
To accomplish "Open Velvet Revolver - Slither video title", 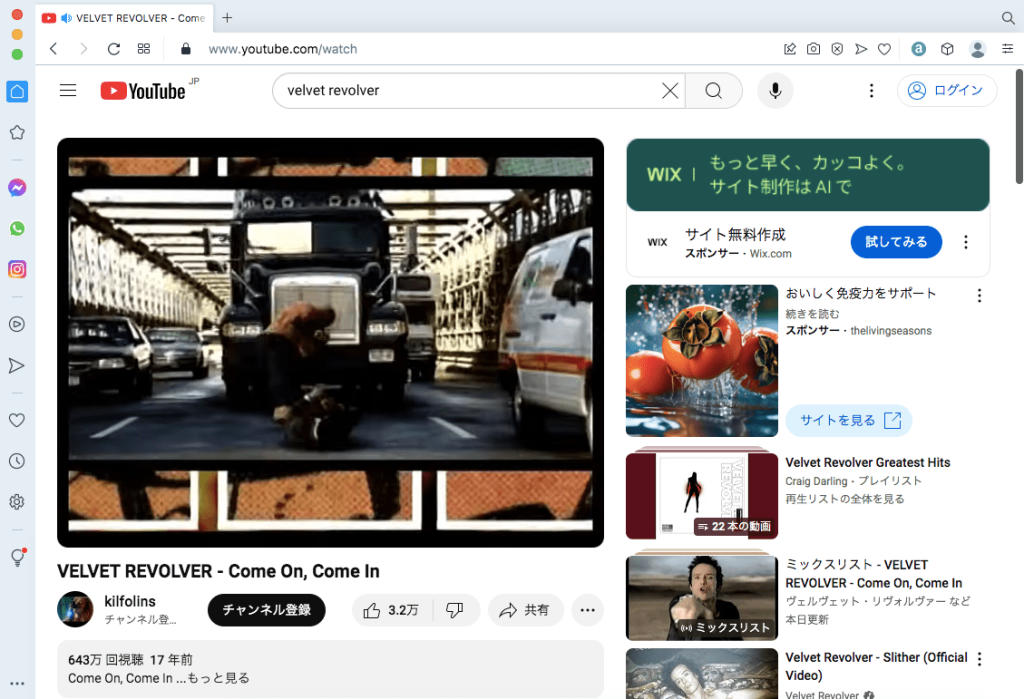I will click(x=876, y=666).
